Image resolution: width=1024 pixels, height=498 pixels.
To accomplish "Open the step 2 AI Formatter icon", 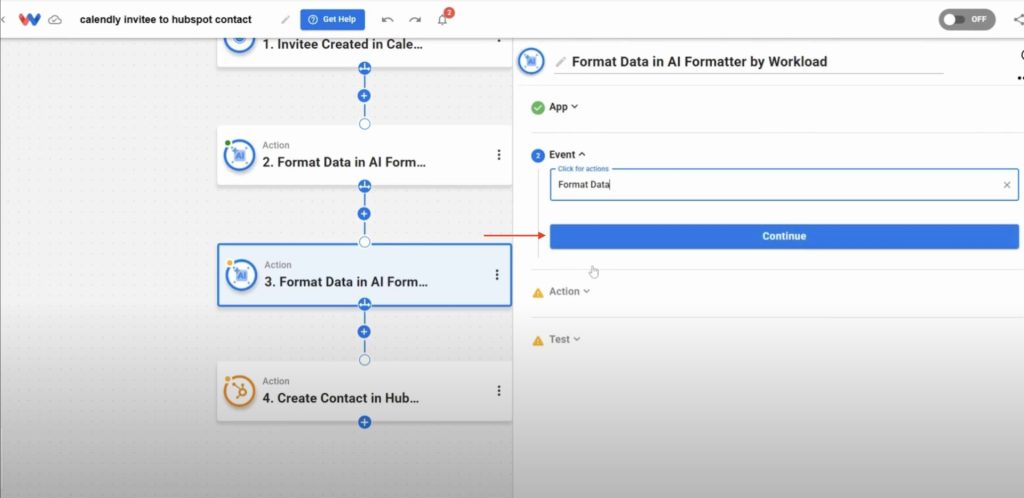I will (240, 155).
